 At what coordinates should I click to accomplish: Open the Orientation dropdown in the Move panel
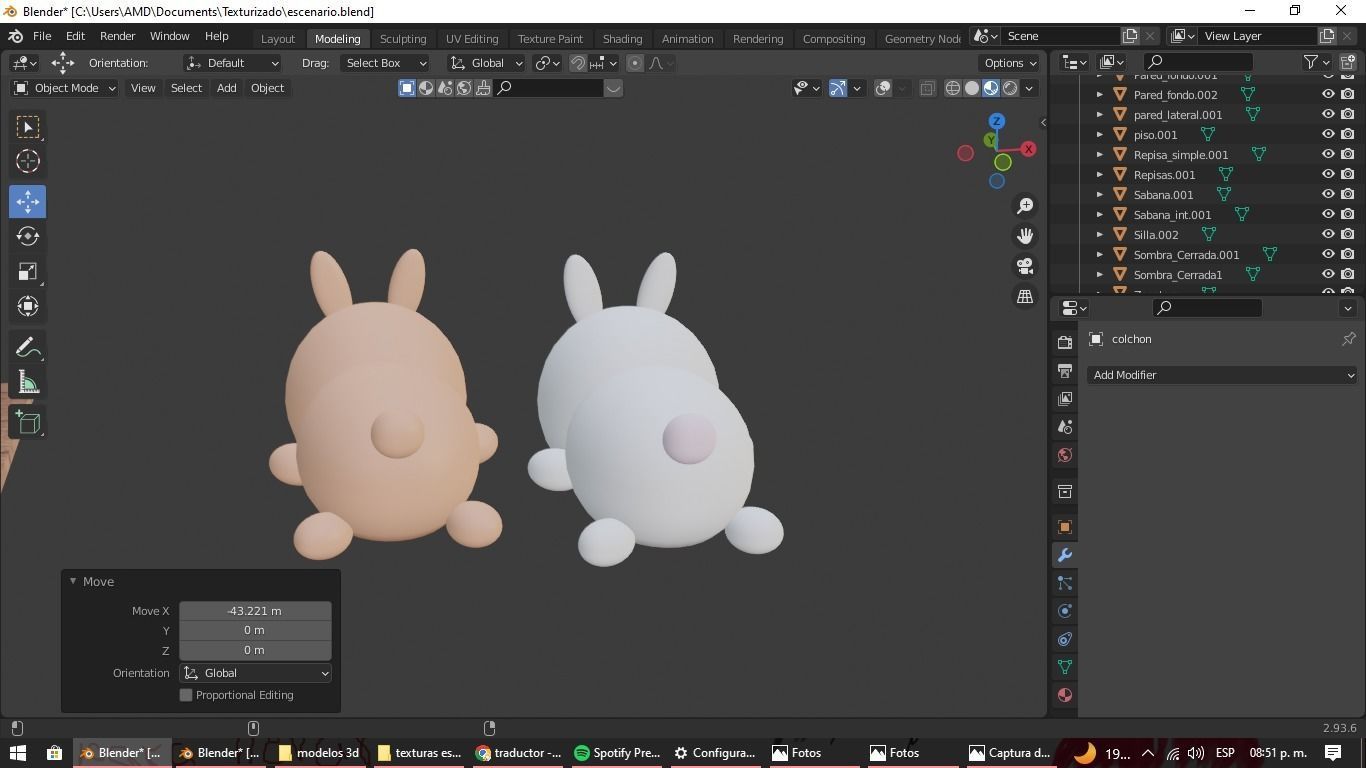pyautogui.click(x=255, y=673)
